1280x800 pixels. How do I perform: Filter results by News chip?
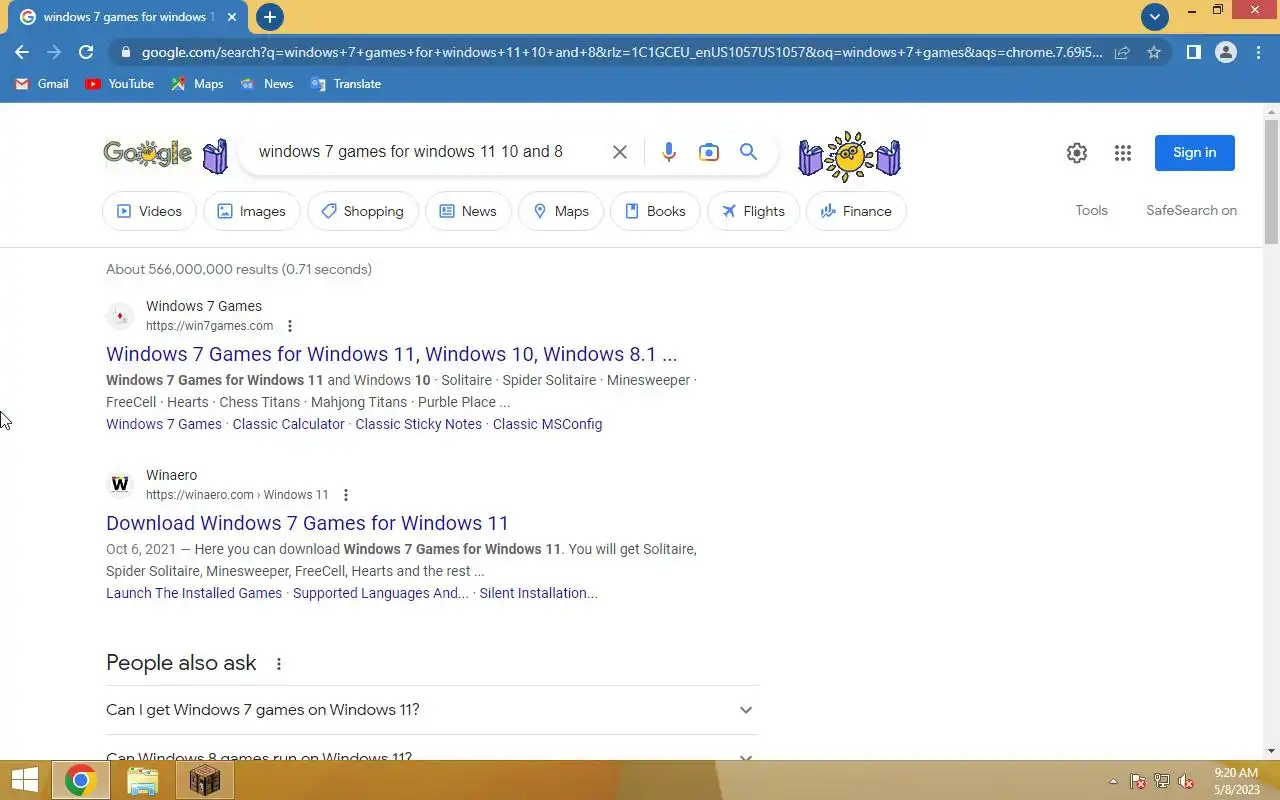(468, 211)
